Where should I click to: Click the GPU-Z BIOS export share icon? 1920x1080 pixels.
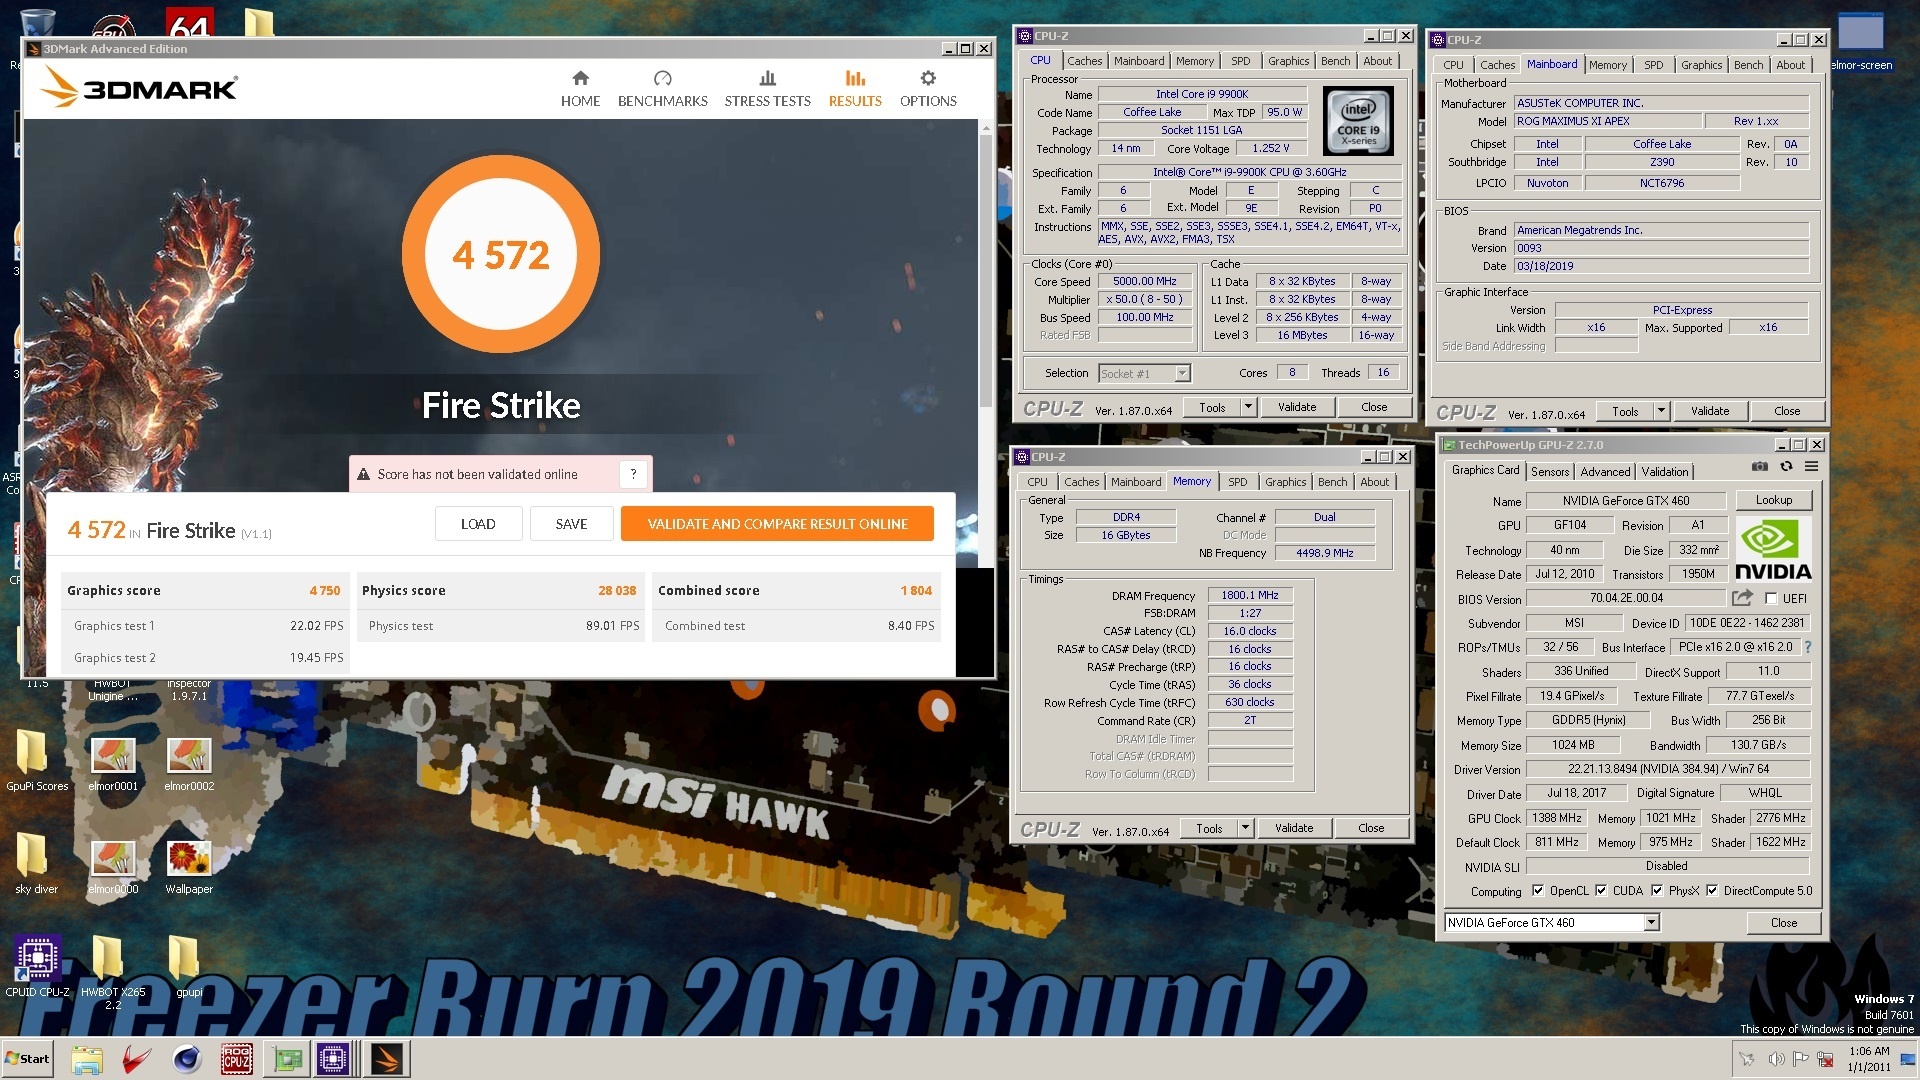(1742, 598)
